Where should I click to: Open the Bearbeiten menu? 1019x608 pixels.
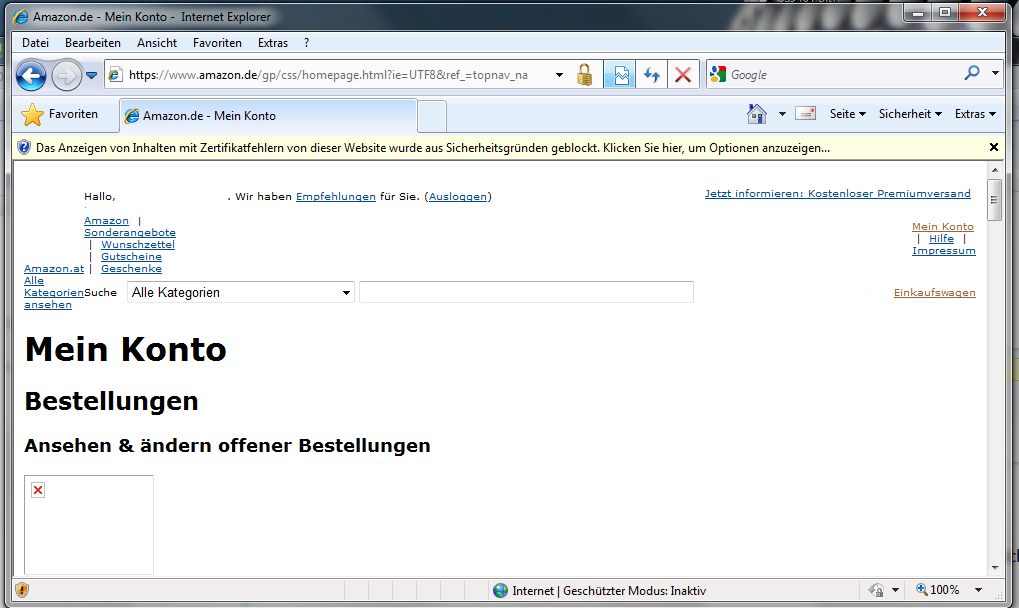(93, 43)
